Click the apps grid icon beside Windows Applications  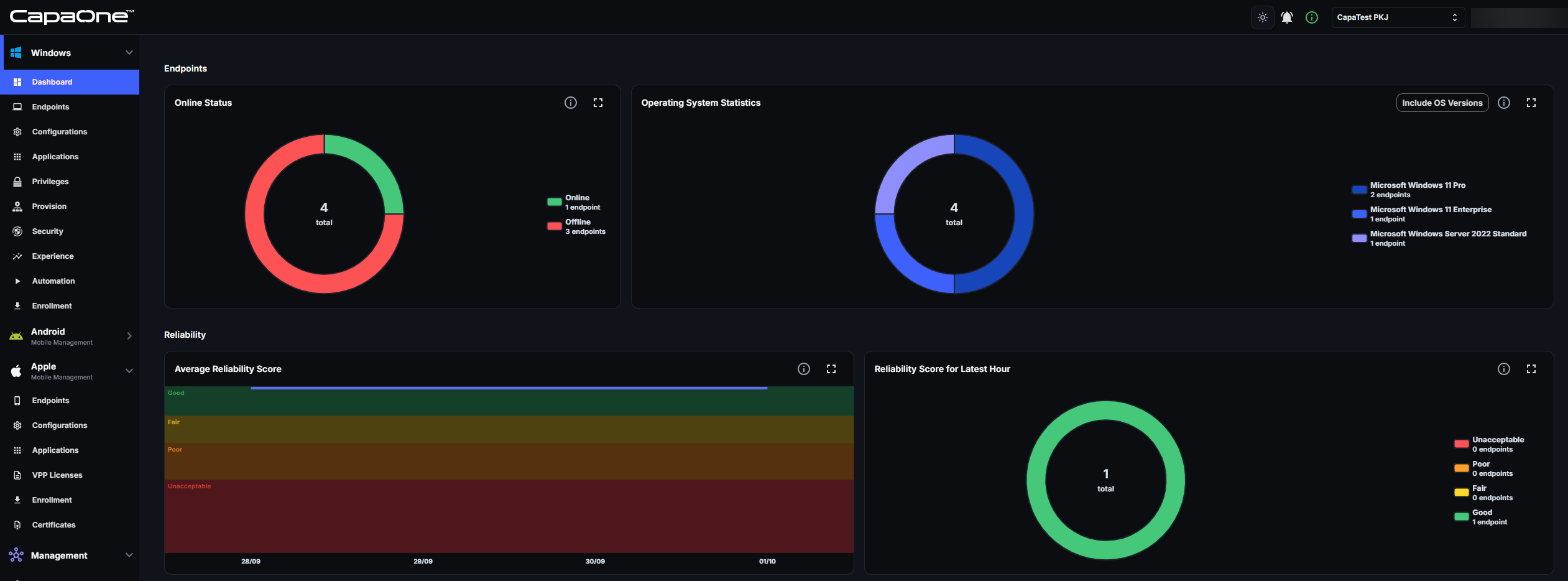17,157
